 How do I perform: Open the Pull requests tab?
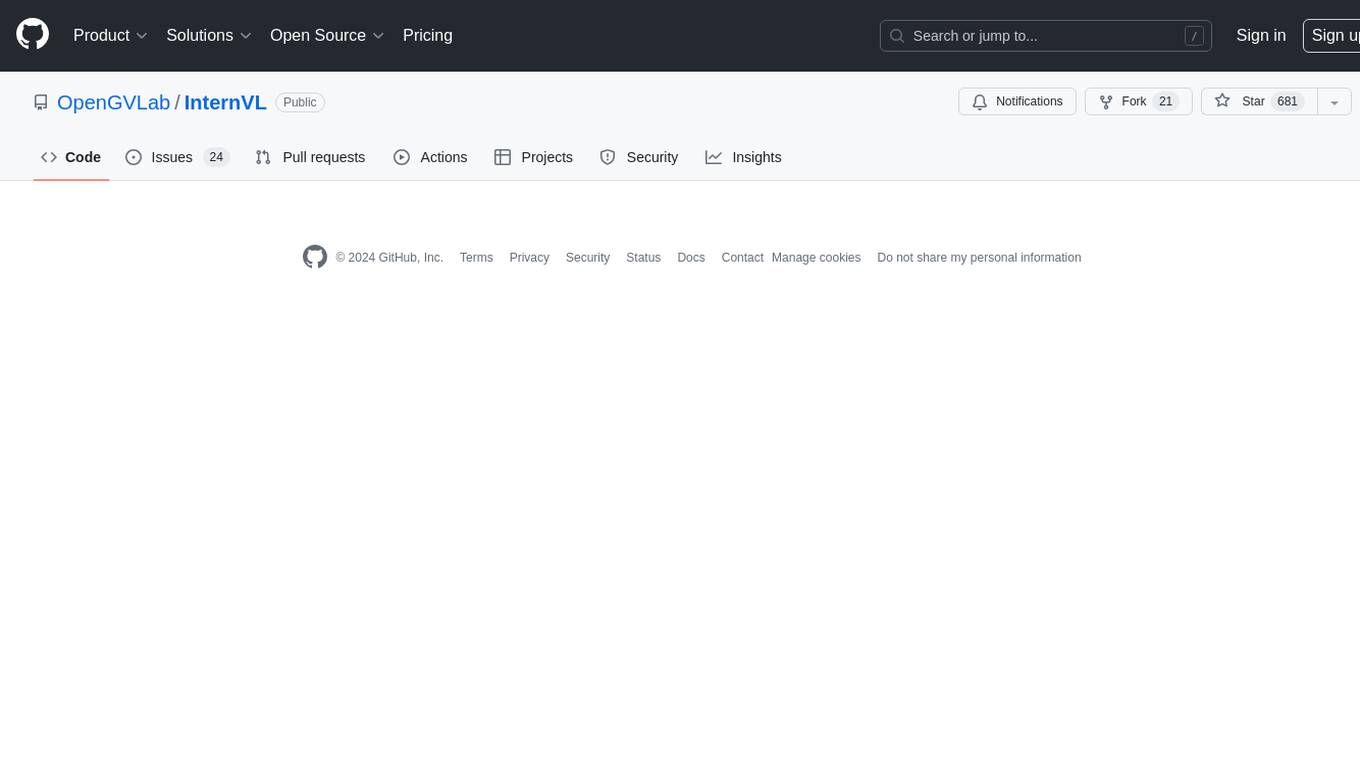point(310,157)
